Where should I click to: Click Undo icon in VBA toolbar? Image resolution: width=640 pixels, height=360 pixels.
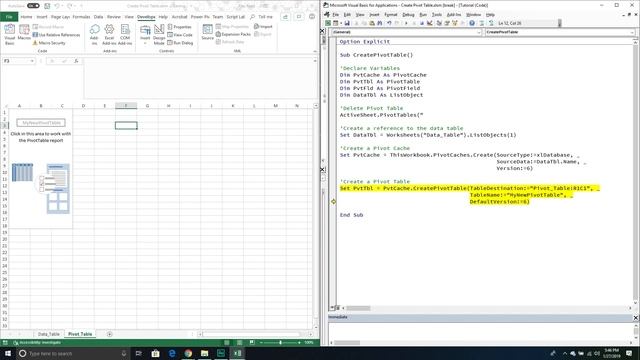tap(389, 23)
